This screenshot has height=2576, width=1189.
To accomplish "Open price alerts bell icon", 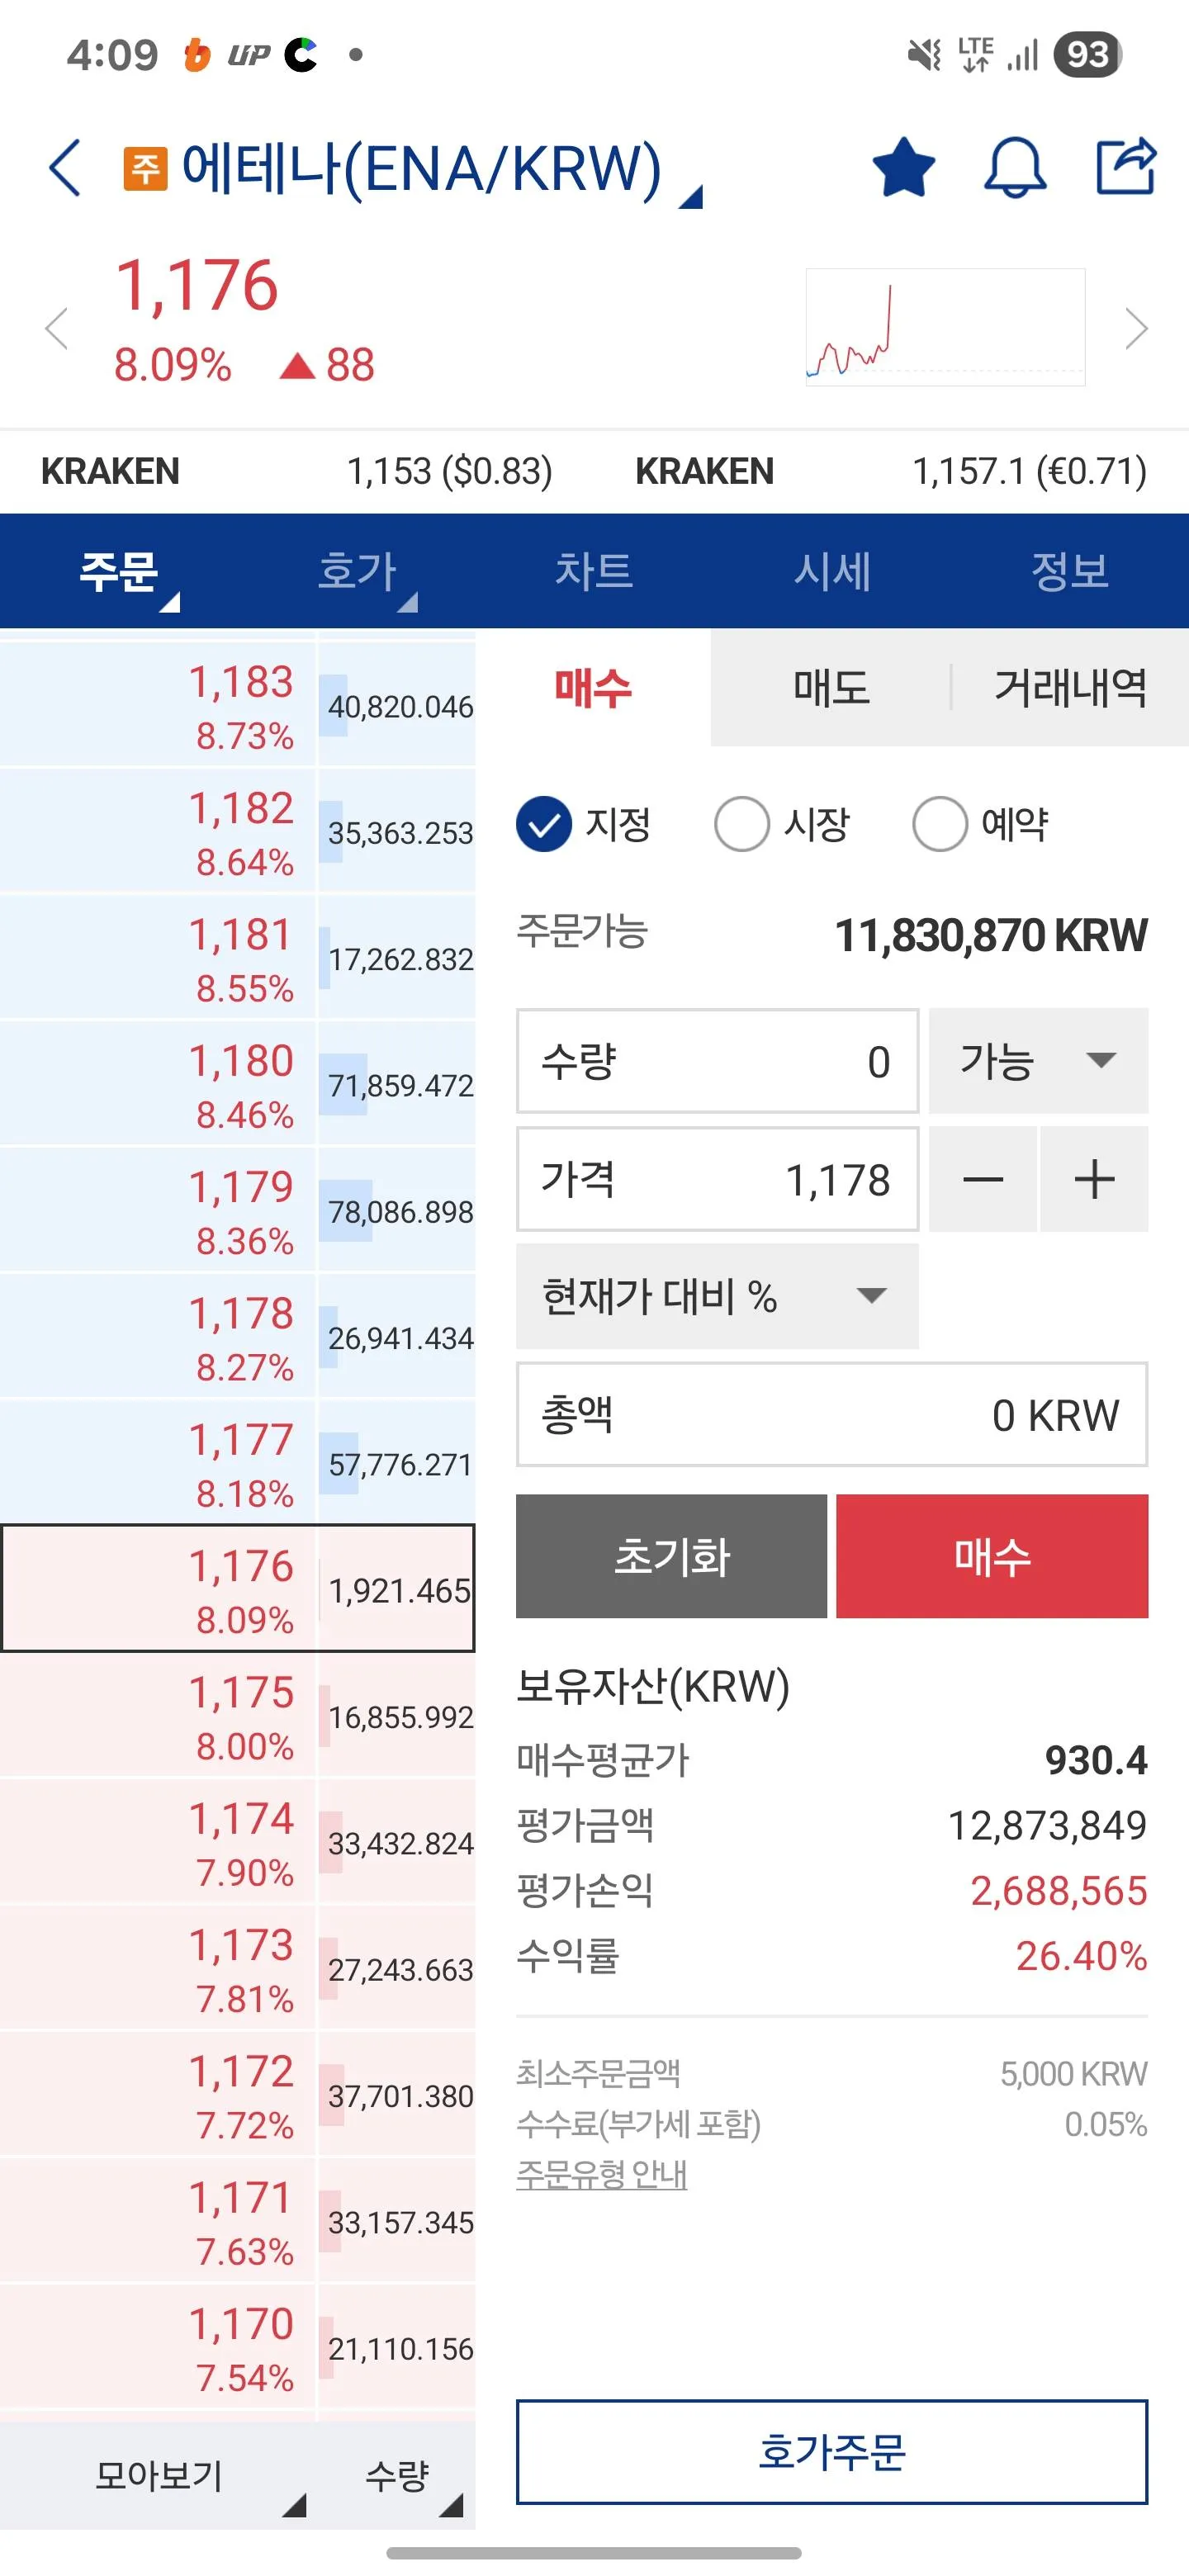I will coord(1015,167).
